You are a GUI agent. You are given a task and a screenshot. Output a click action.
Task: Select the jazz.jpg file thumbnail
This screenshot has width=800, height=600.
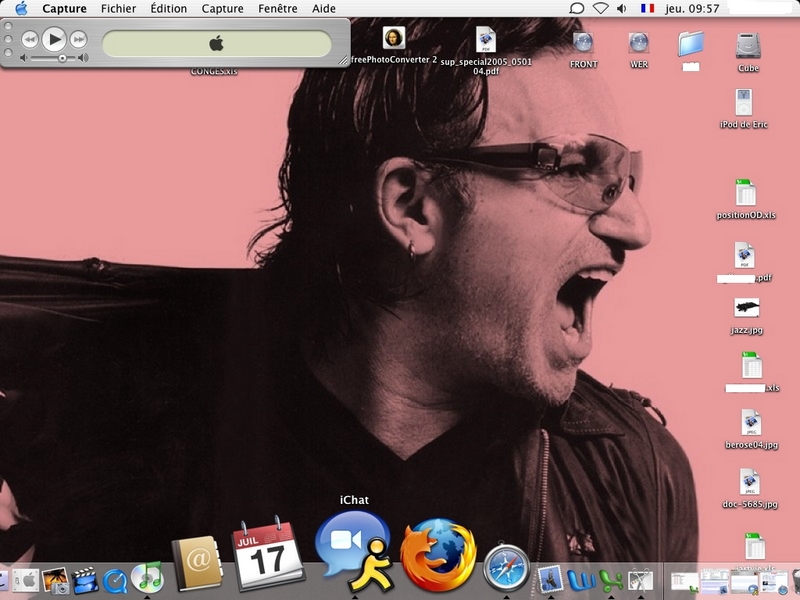(x=746, y=308)
